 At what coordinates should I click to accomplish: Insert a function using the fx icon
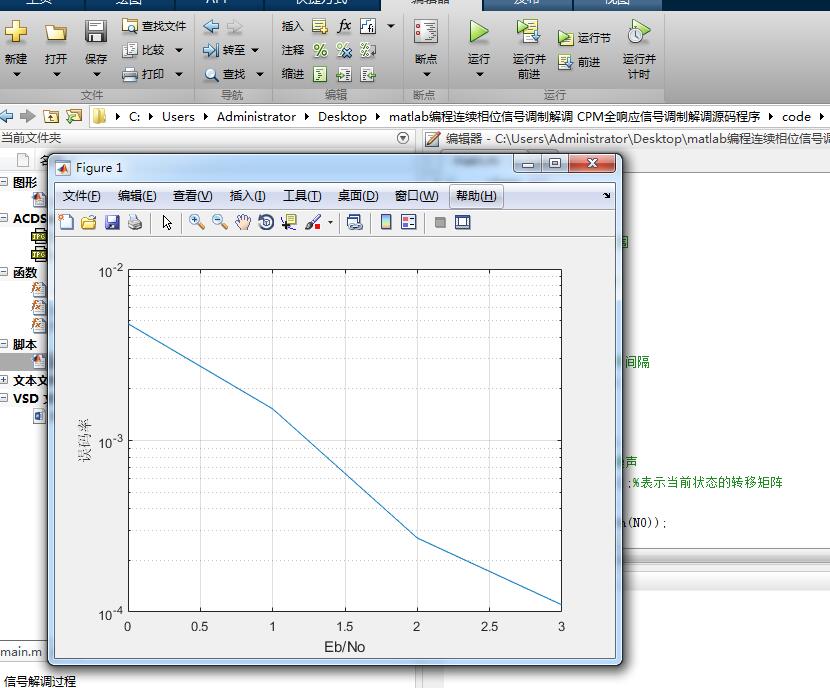point(344,26)
